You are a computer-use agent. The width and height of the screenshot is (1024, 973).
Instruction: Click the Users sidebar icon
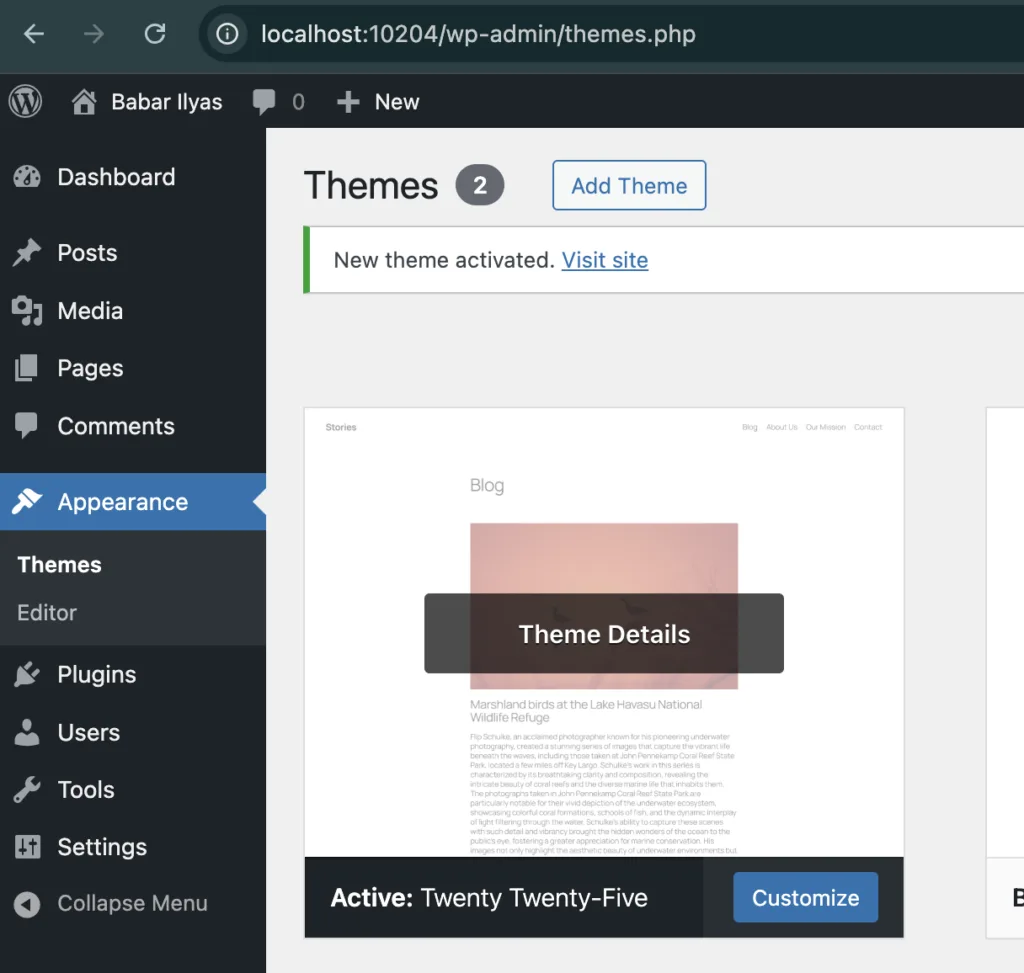pyautogui.click(x=28, y=733)
